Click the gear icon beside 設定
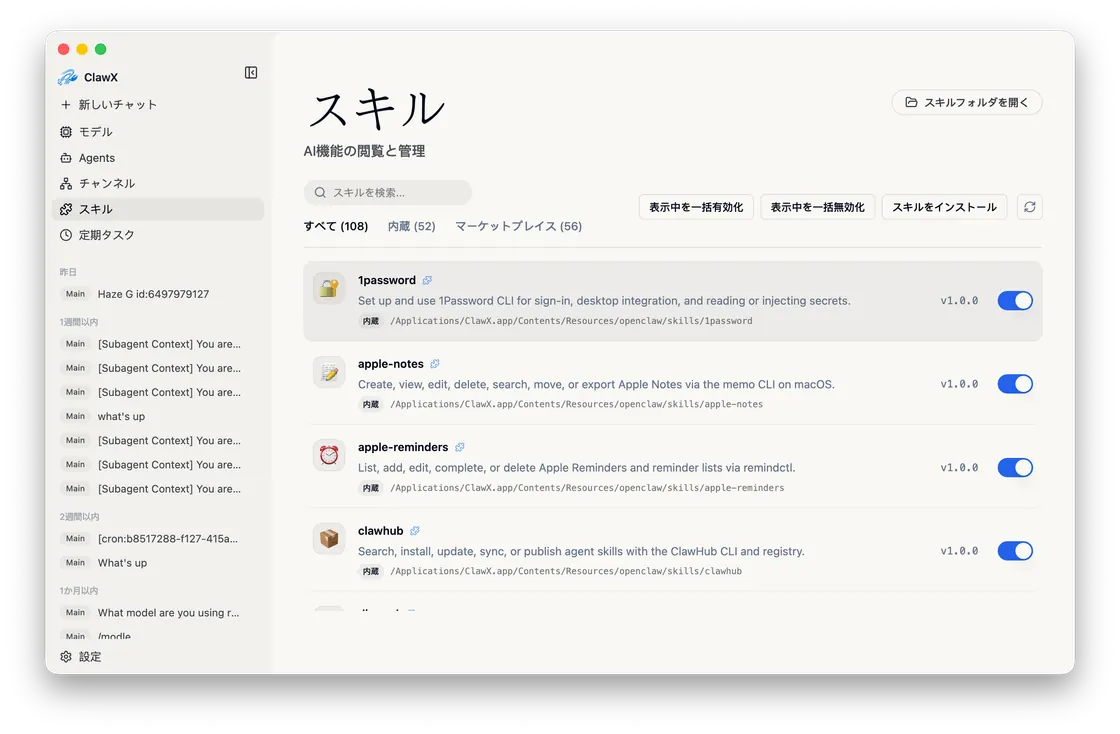1120x734 pixels. pyautogui.click(x=66, y=657)
